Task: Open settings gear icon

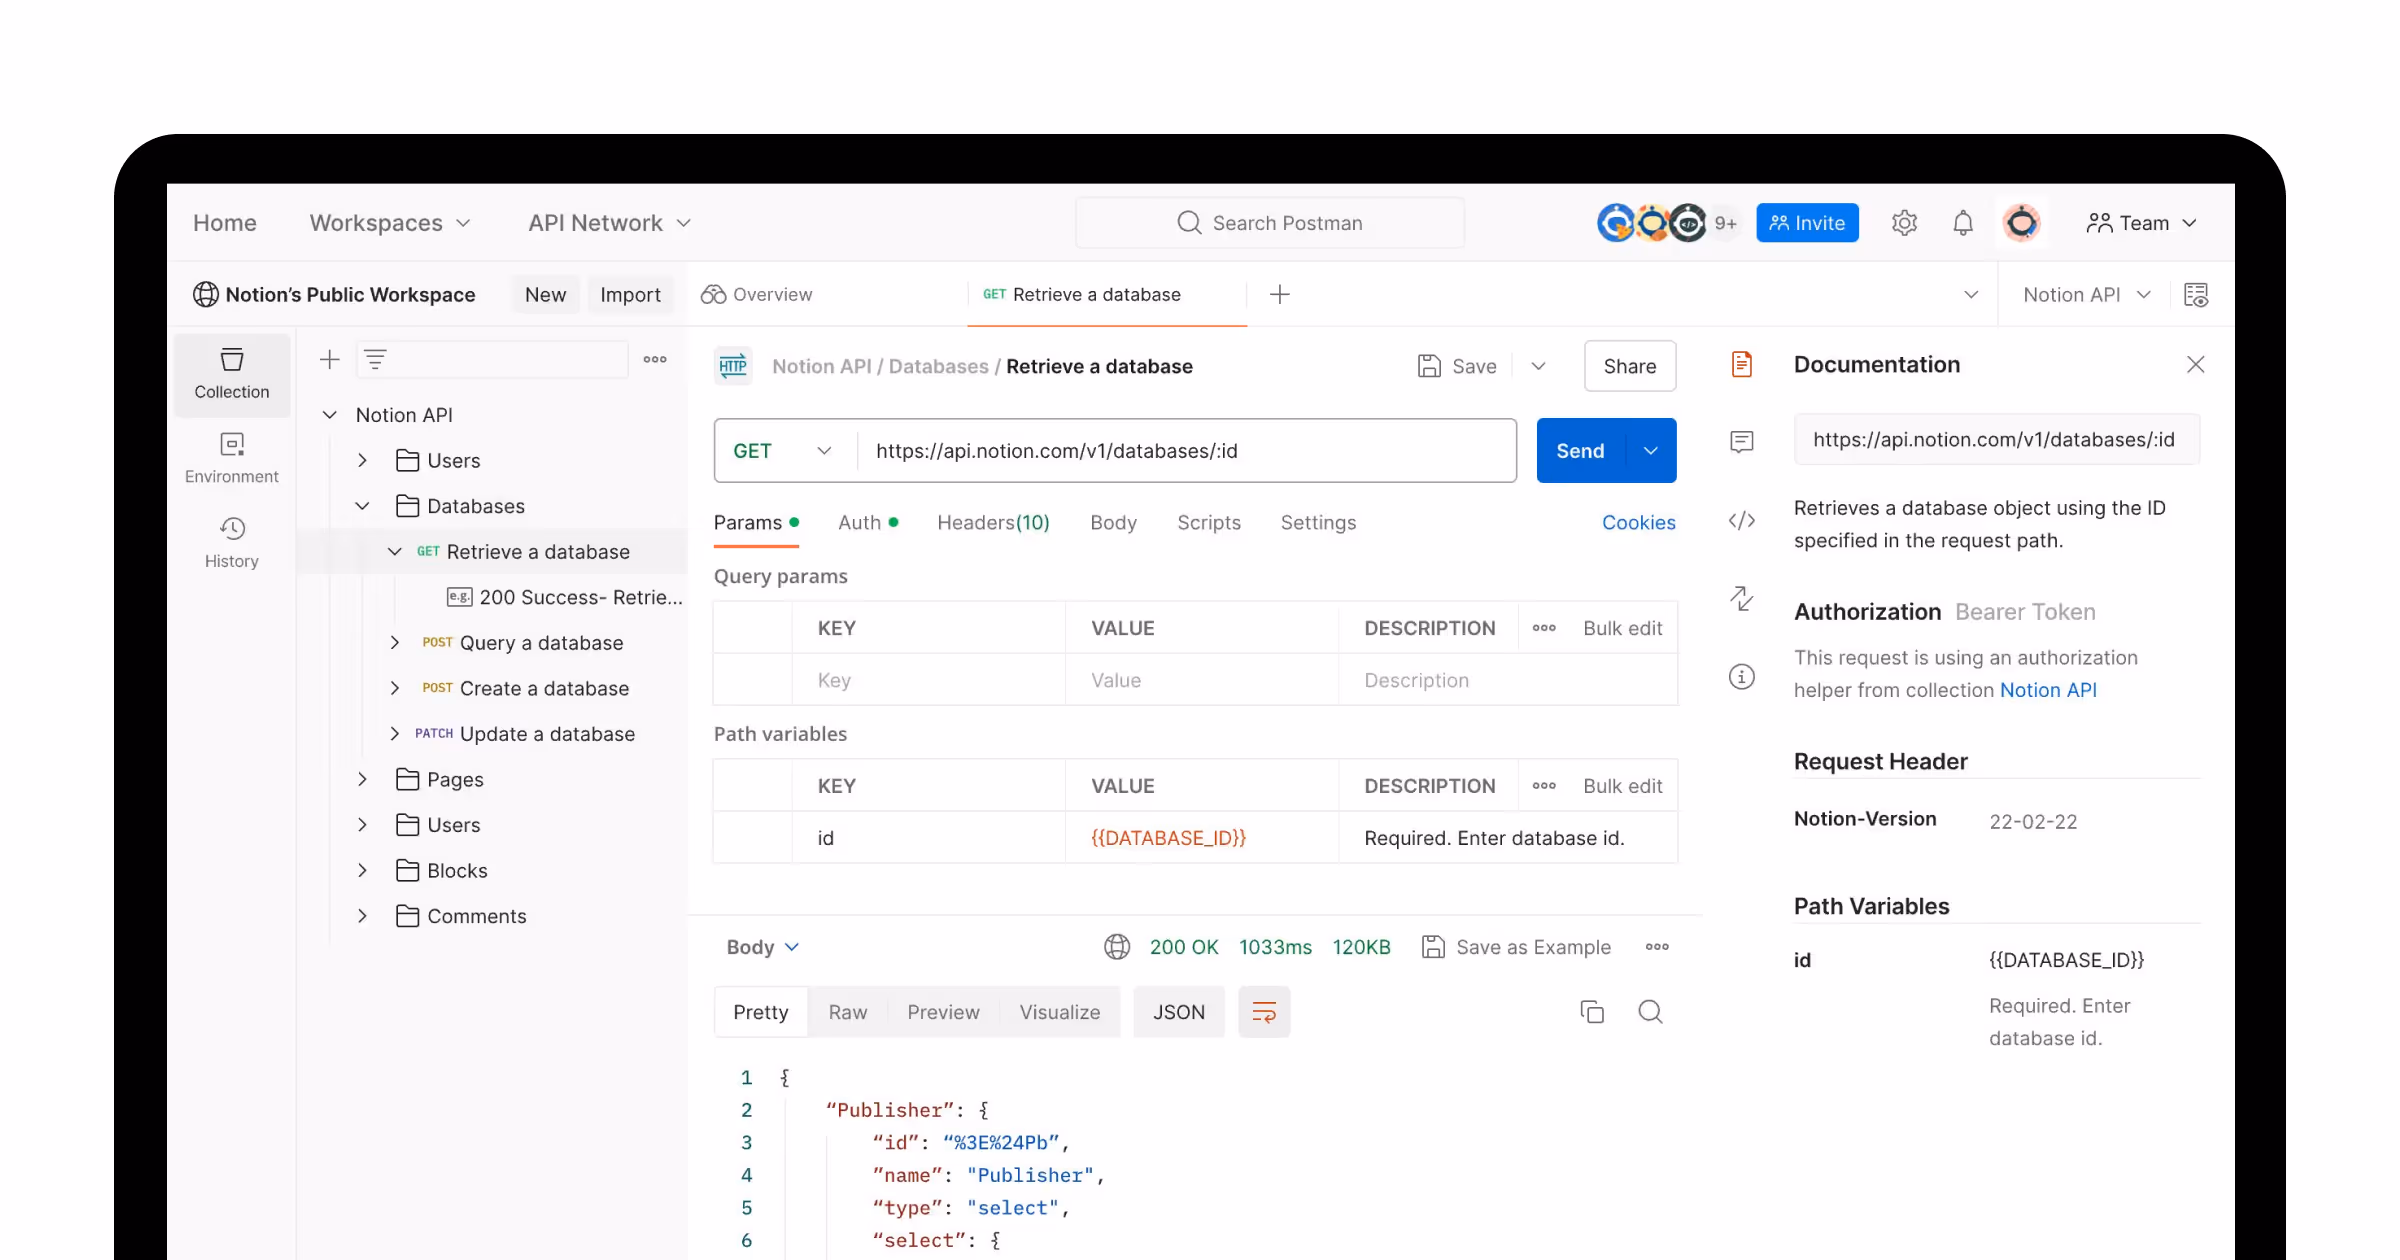Action: [x=1904, y=223]
